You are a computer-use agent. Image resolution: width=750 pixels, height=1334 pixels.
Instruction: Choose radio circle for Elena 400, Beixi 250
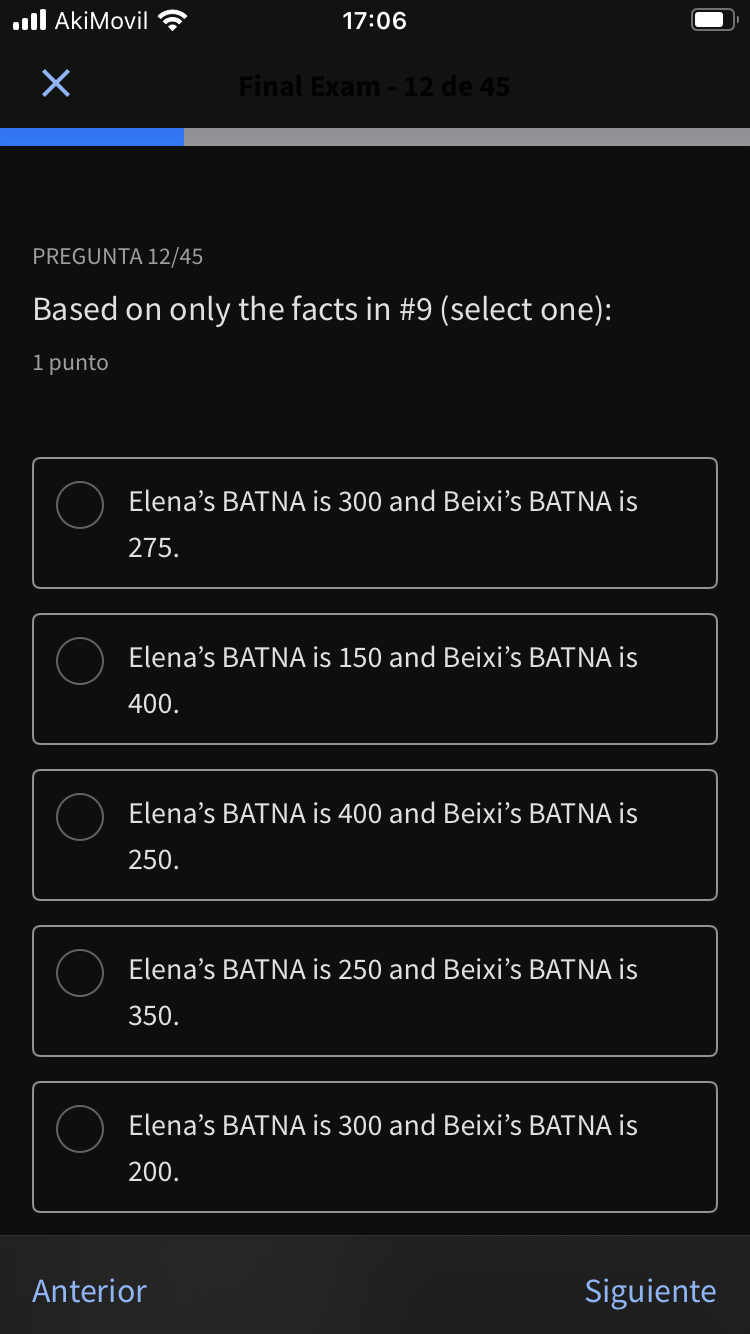[80, 817]
